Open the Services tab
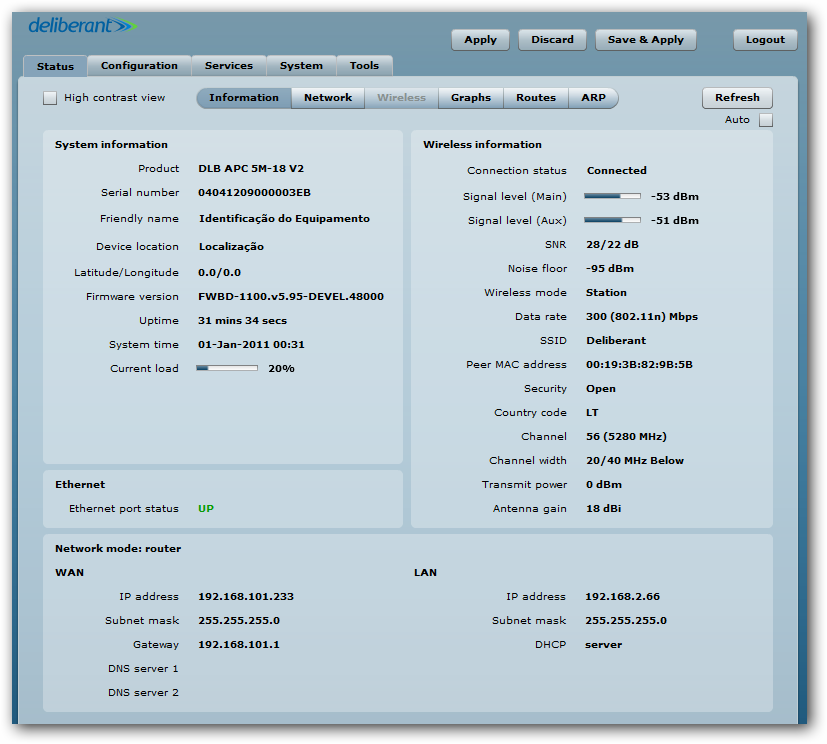Screen dimensions: 827x744 click(228, 64)
